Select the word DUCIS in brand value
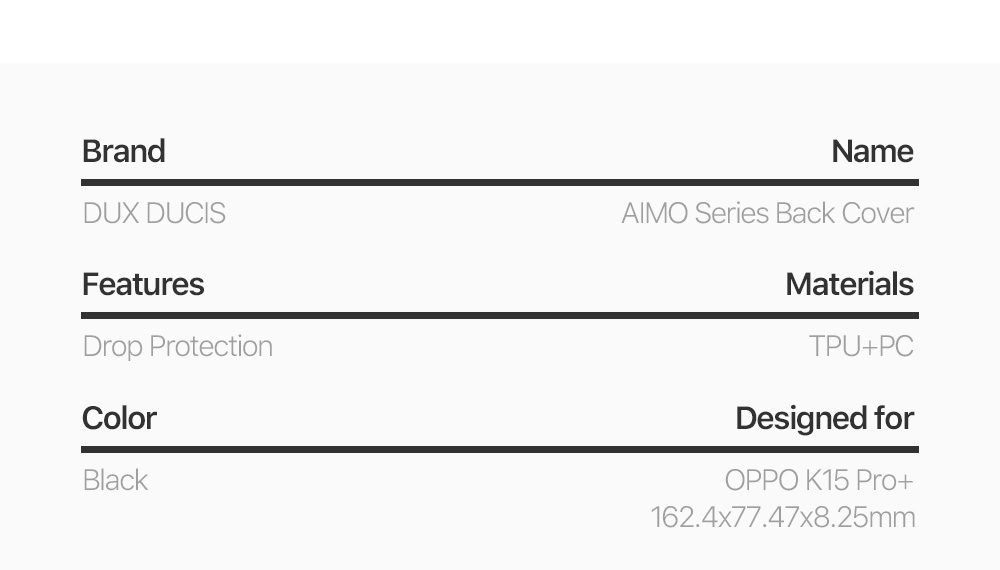Viewport: 1000px width, 570px height. (x=185, y=214)
